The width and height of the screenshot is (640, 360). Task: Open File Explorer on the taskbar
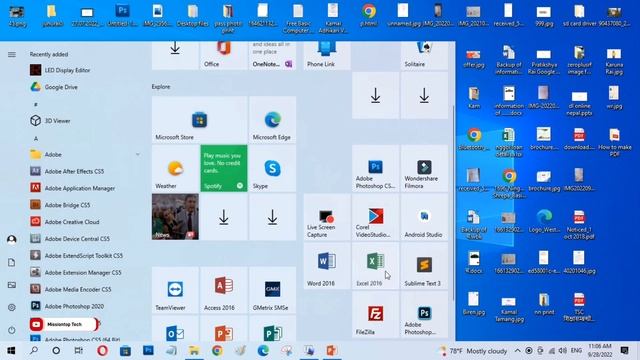point(194,351)
